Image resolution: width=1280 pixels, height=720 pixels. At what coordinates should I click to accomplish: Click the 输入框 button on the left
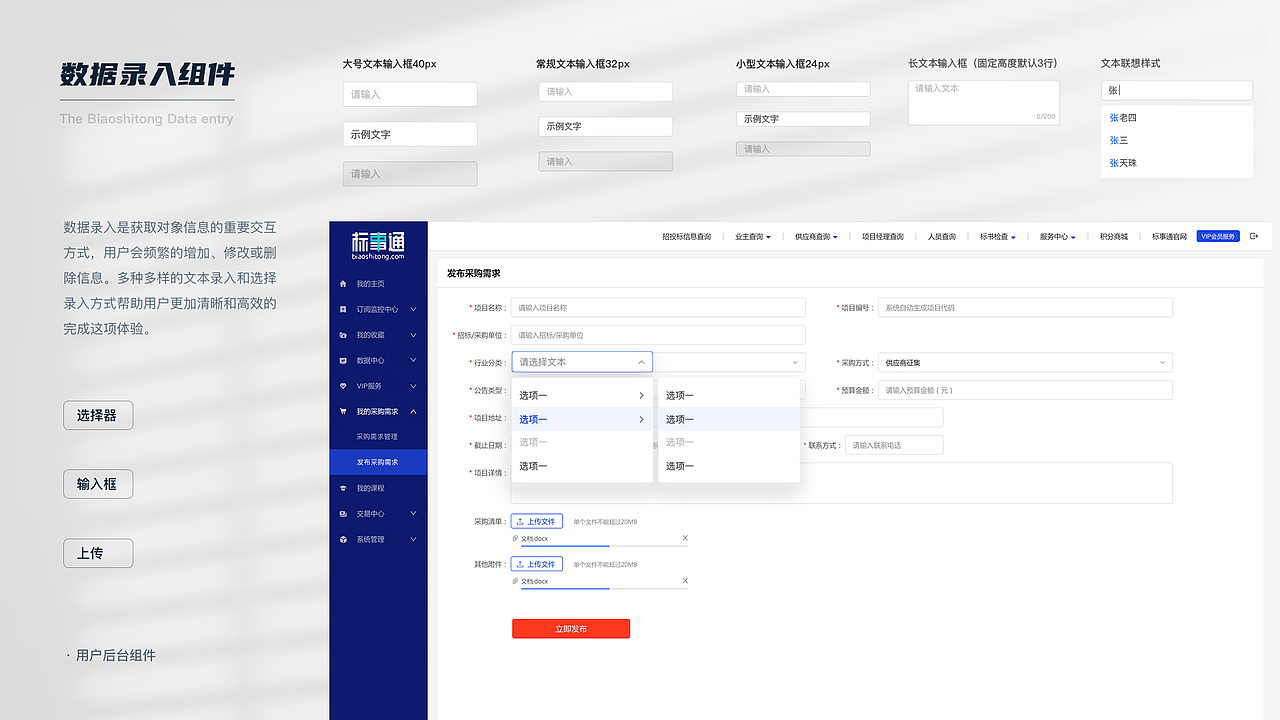[98, 484]
